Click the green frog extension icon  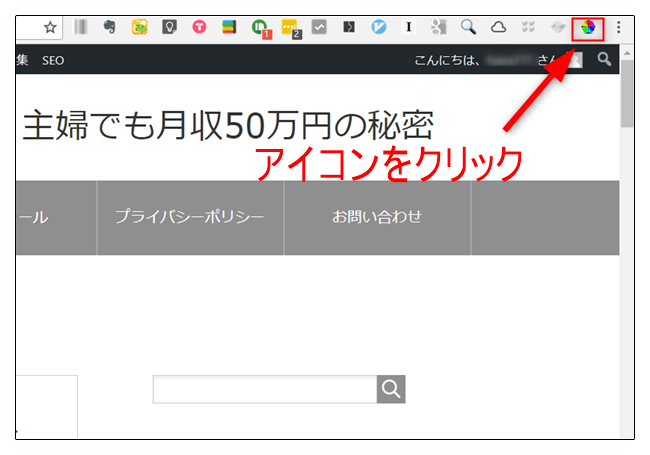pyautogui.click(x=140, y=27)
